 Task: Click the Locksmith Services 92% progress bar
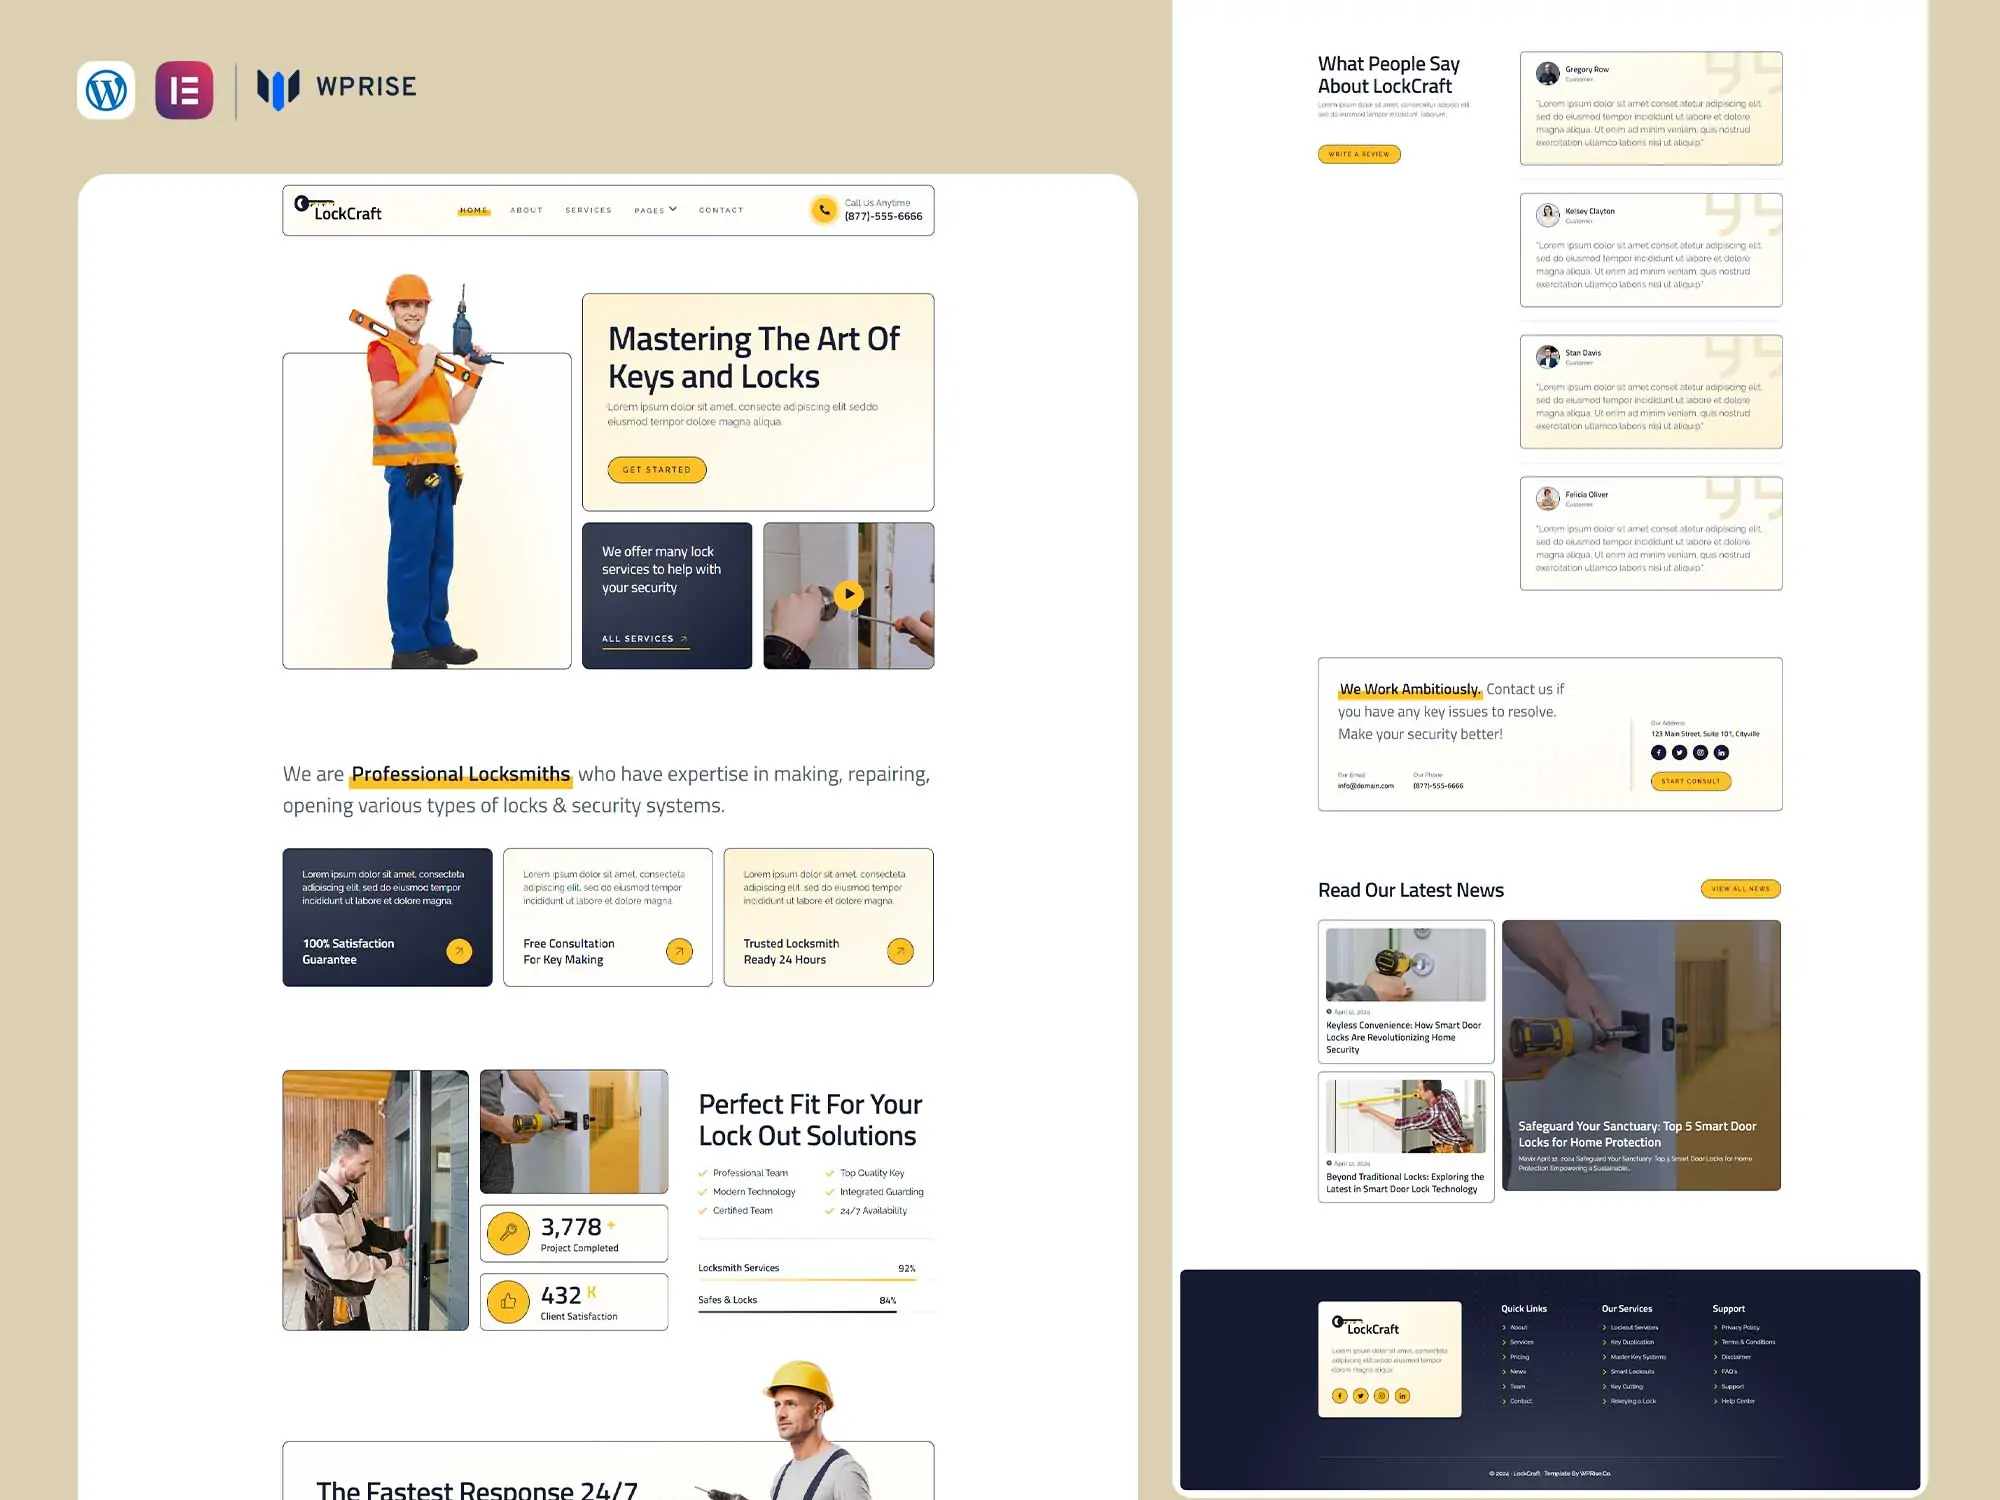pyautogui.click(x=810, y=1278)
